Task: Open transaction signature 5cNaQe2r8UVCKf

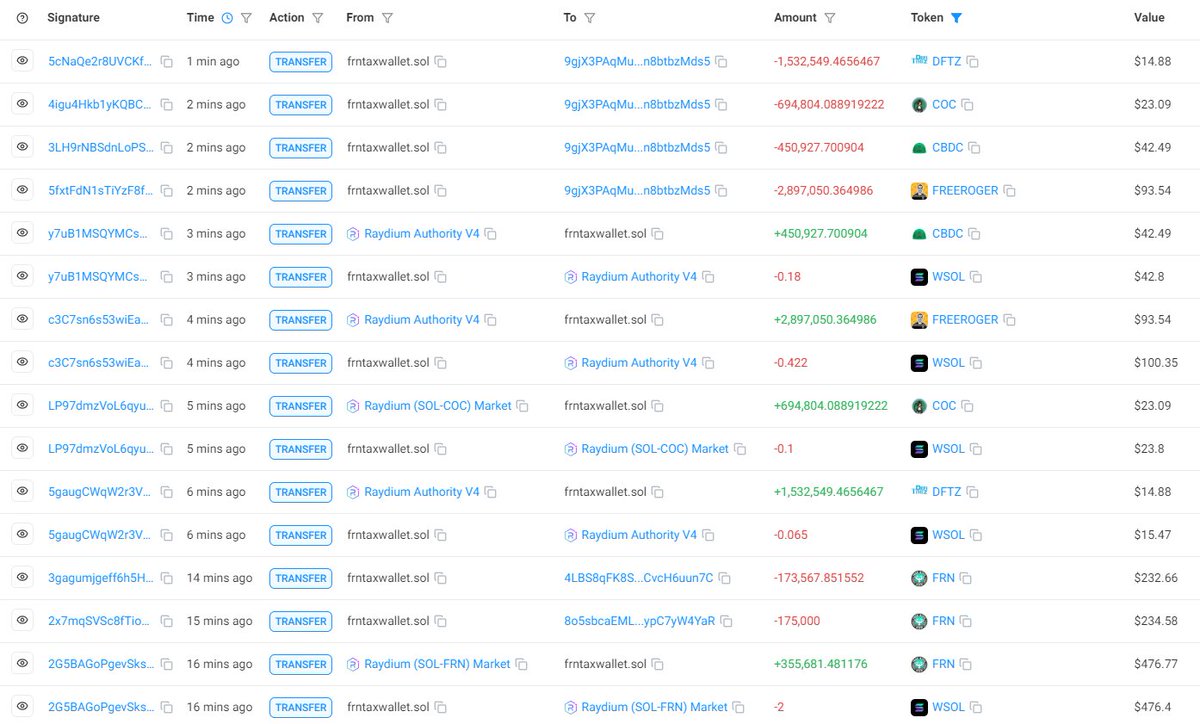Action: point(100,62)
